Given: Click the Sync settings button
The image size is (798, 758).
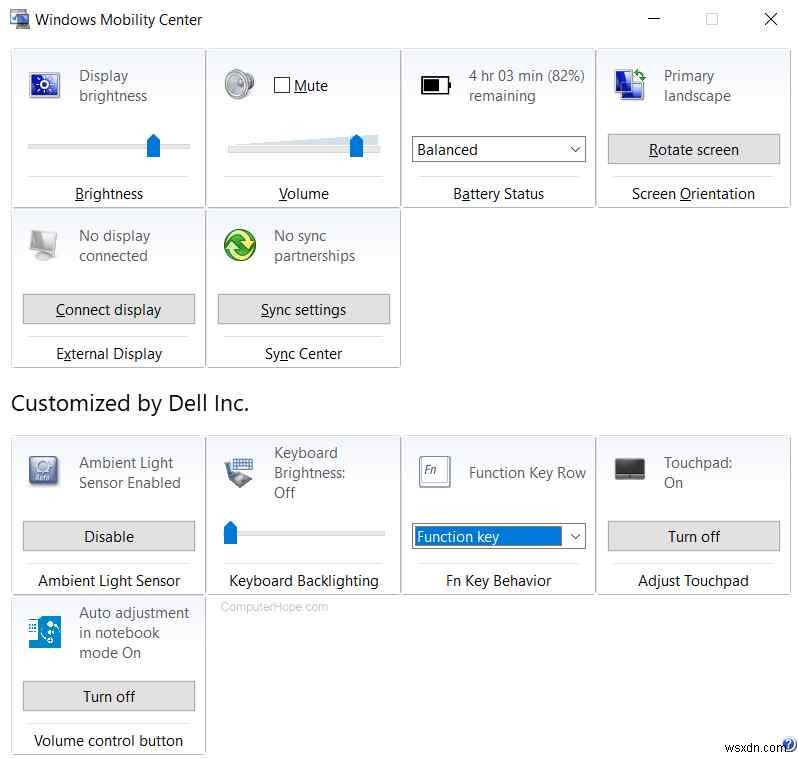Looking at the screenshot, I should pyautogui.click(x=303, y=309).
